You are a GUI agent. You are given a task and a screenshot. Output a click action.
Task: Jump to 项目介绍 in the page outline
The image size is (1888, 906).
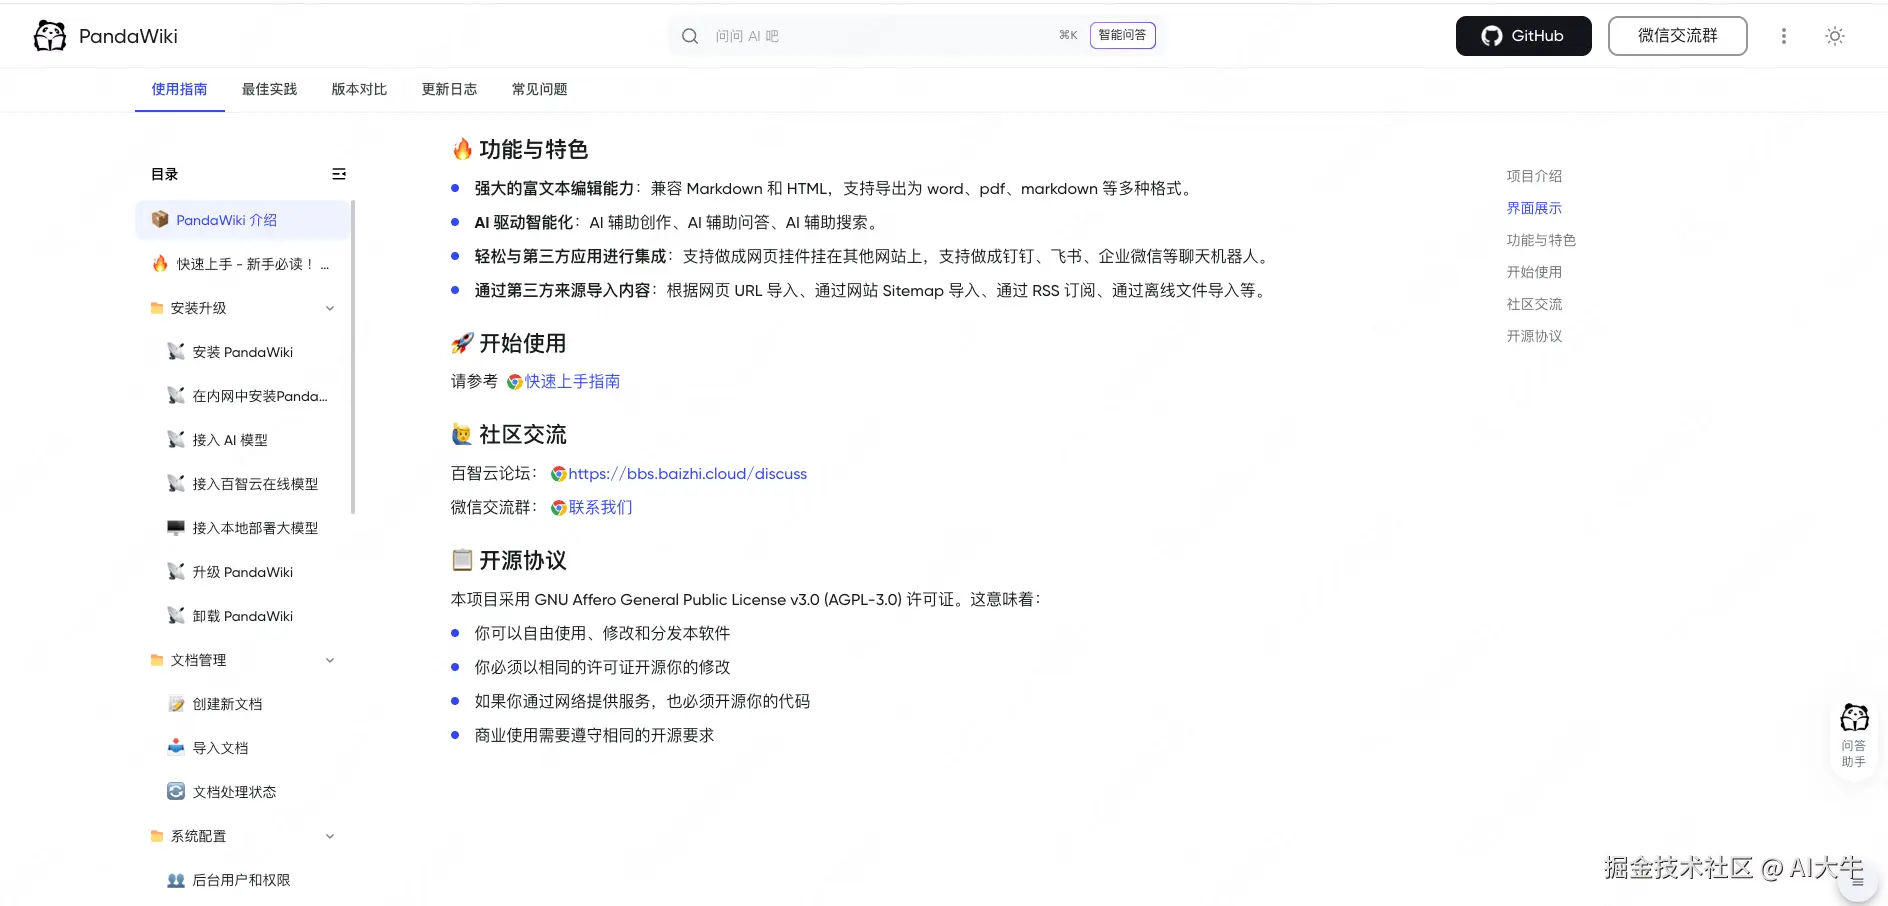(x=1534, y=176)
